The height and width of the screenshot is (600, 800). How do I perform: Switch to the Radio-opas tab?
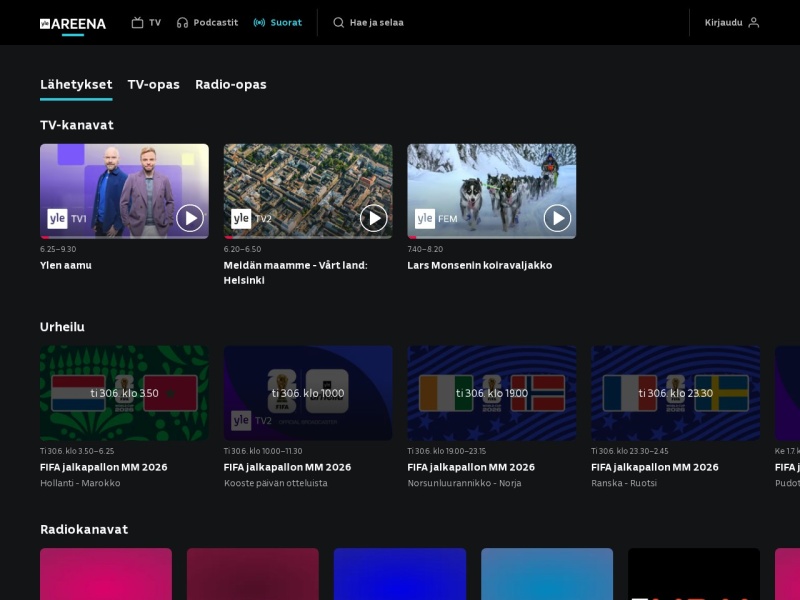tap(231, 85)
